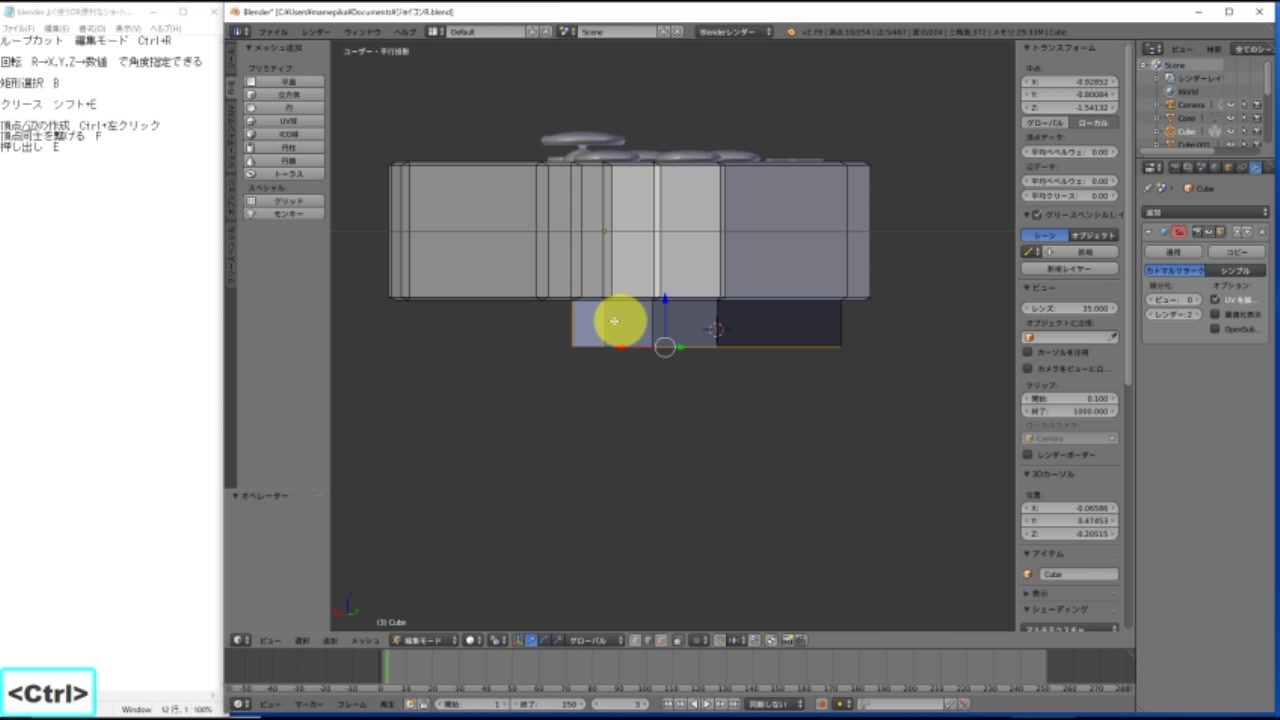The image size is (1280, 720).
Task: Add a cone (円錐) primitive
Action: click(285, 160)
